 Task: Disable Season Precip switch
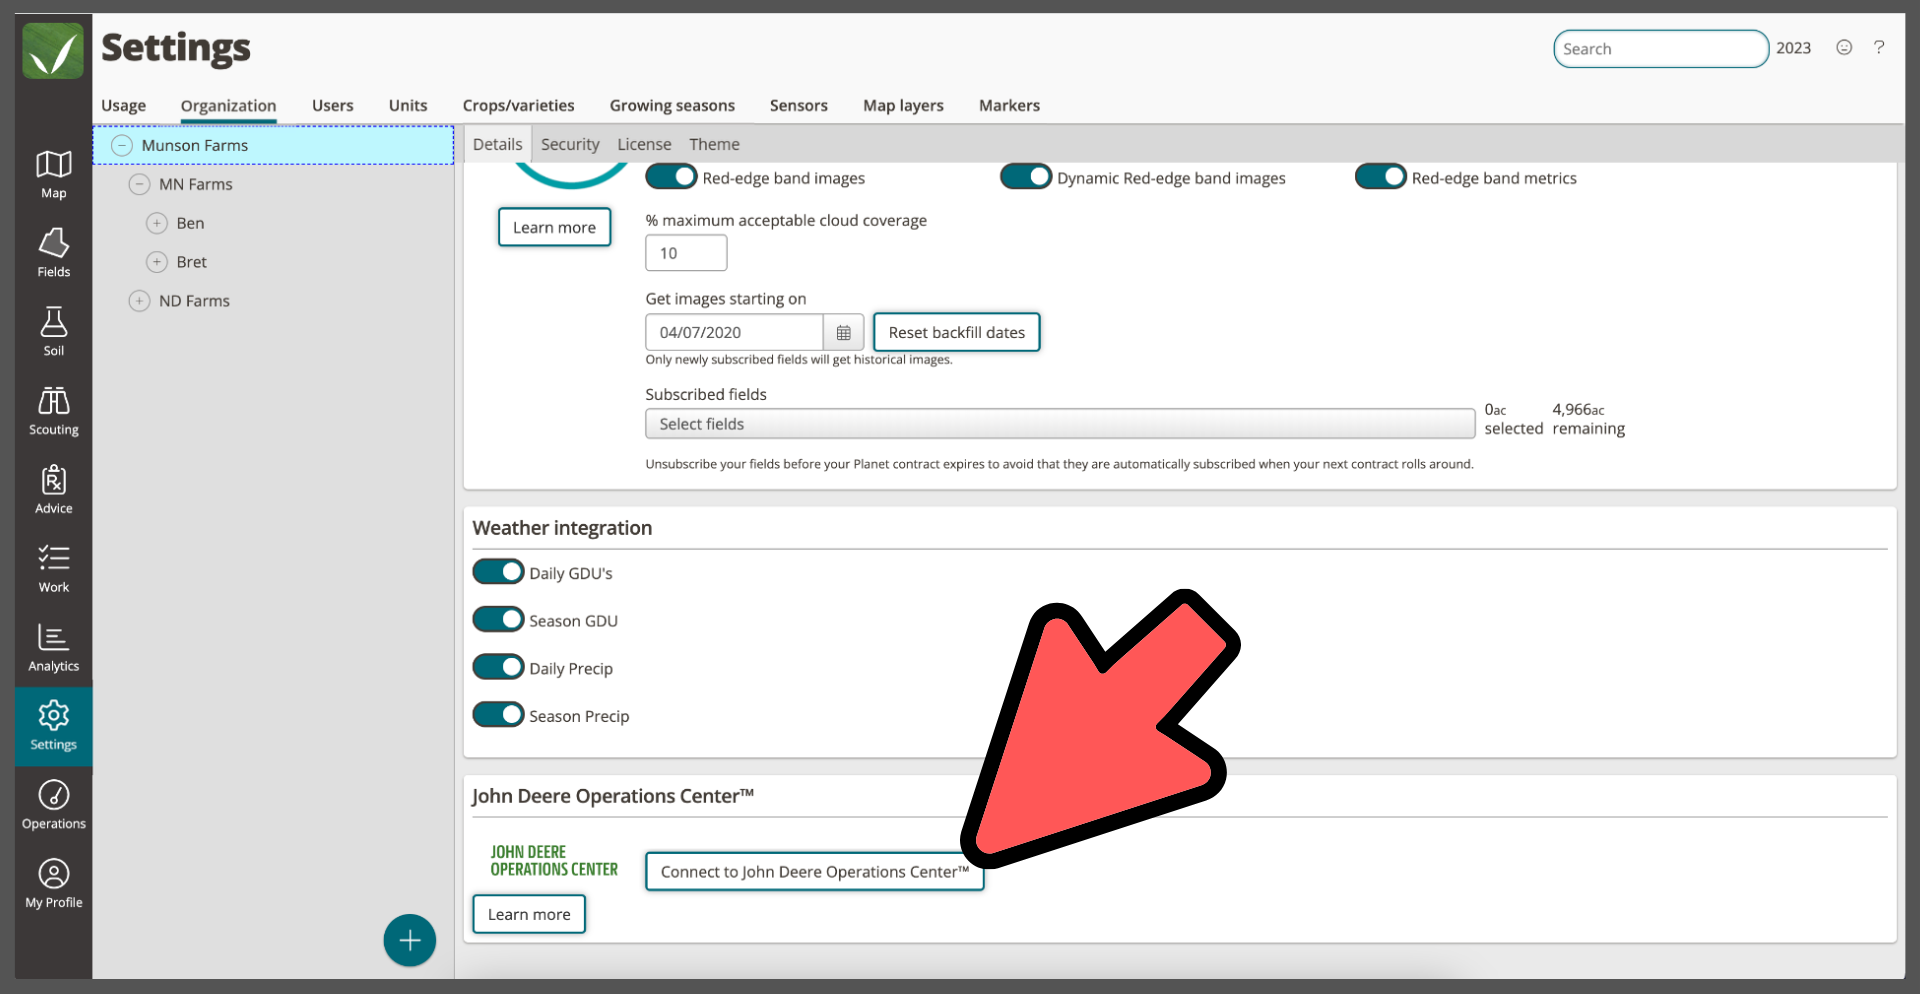click(498, 715)
